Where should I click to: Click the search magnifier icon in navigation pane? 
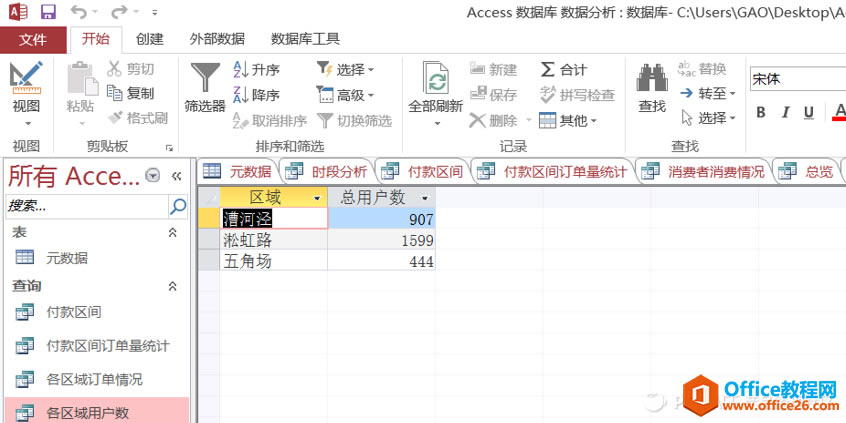point(178,206)
